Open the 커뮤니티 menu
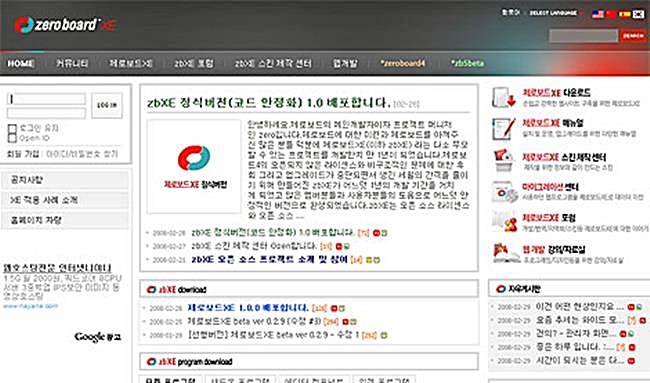This screenshot has height=383, width=650. [72, 63]
